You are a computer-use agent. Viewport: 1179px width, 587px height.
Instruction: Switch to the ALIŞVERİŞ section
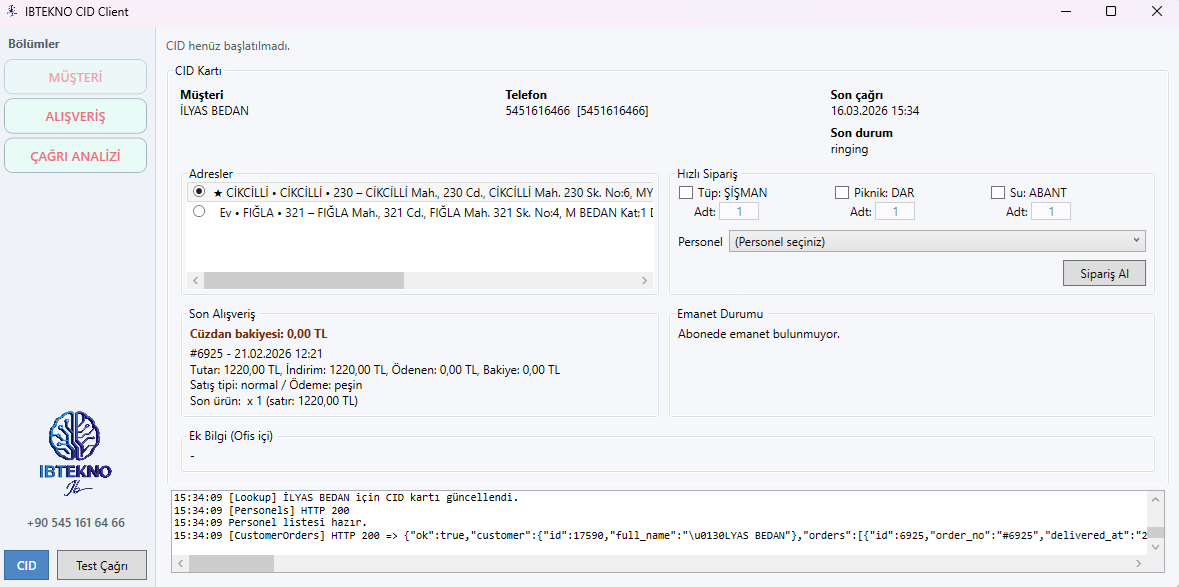(x=75, y=116)
